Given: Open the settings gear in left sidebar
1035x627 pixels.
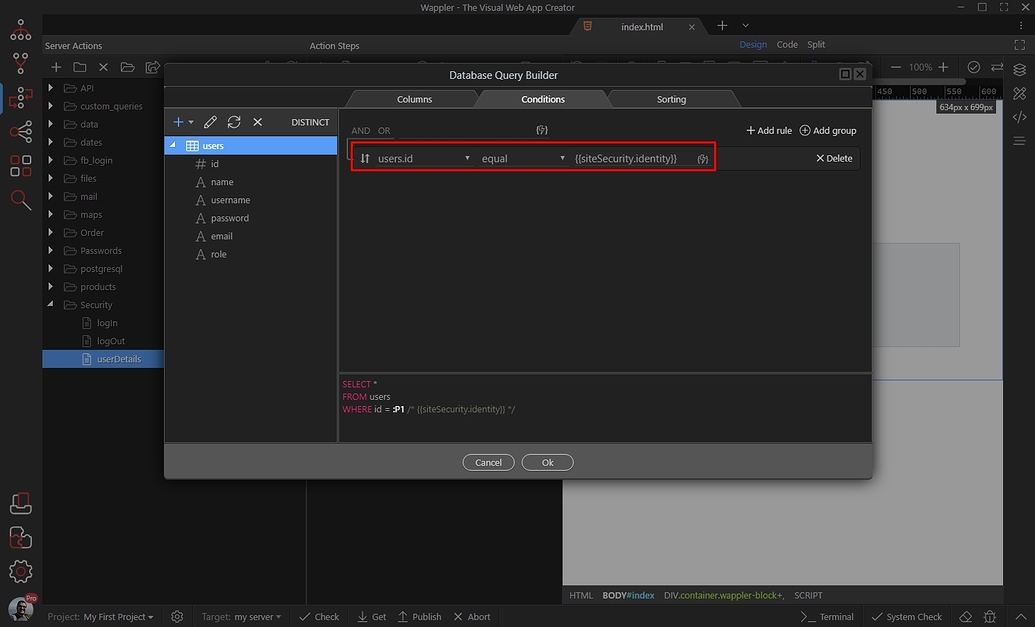Looking at the screenshot, I should [20, 572].
